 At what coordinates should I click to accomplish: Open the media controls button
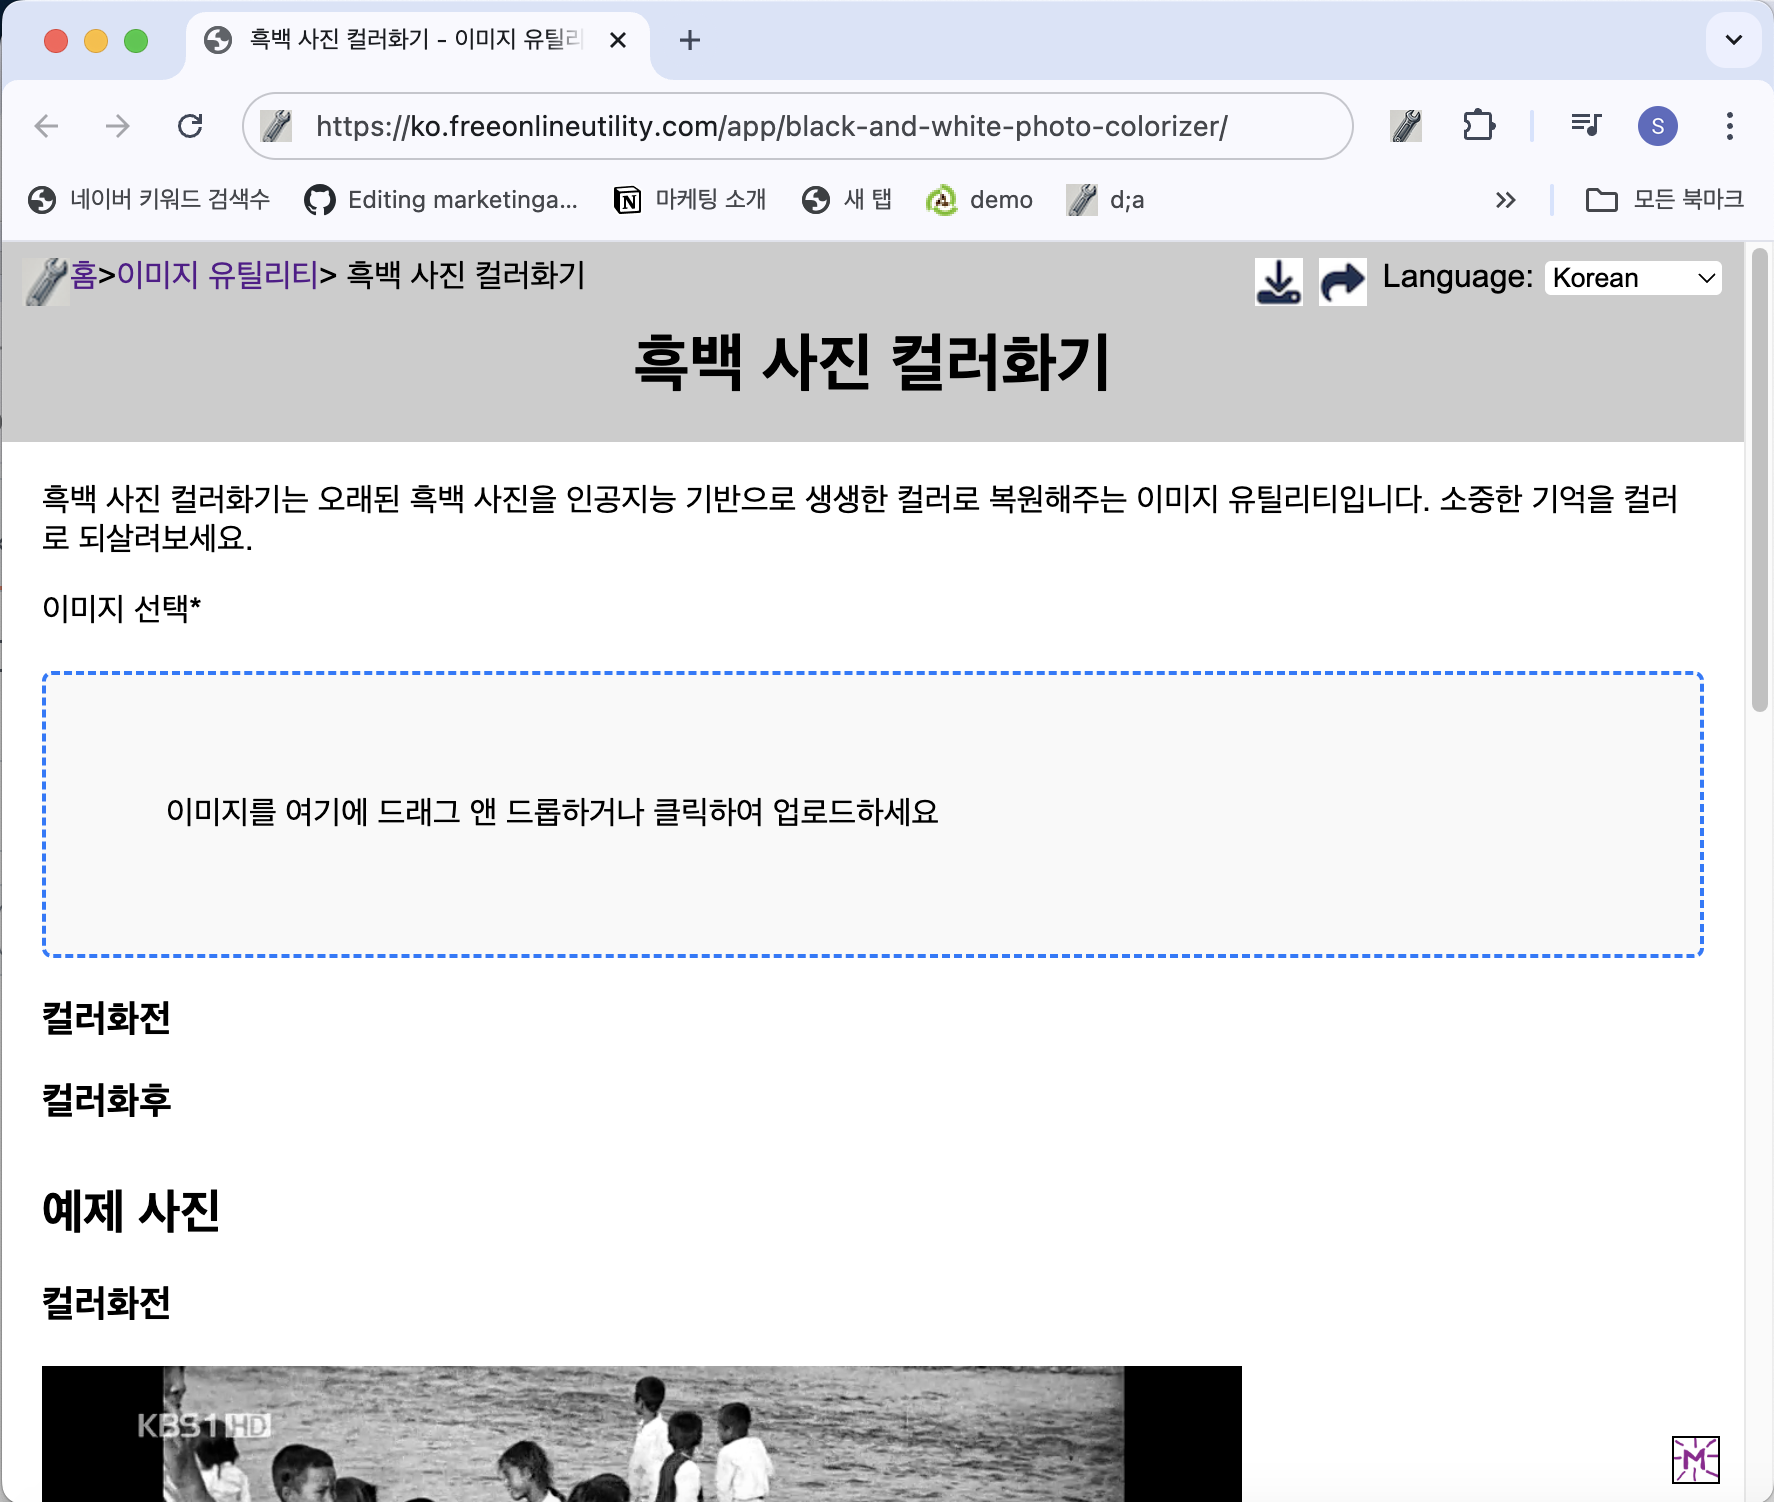[1586, 126]
